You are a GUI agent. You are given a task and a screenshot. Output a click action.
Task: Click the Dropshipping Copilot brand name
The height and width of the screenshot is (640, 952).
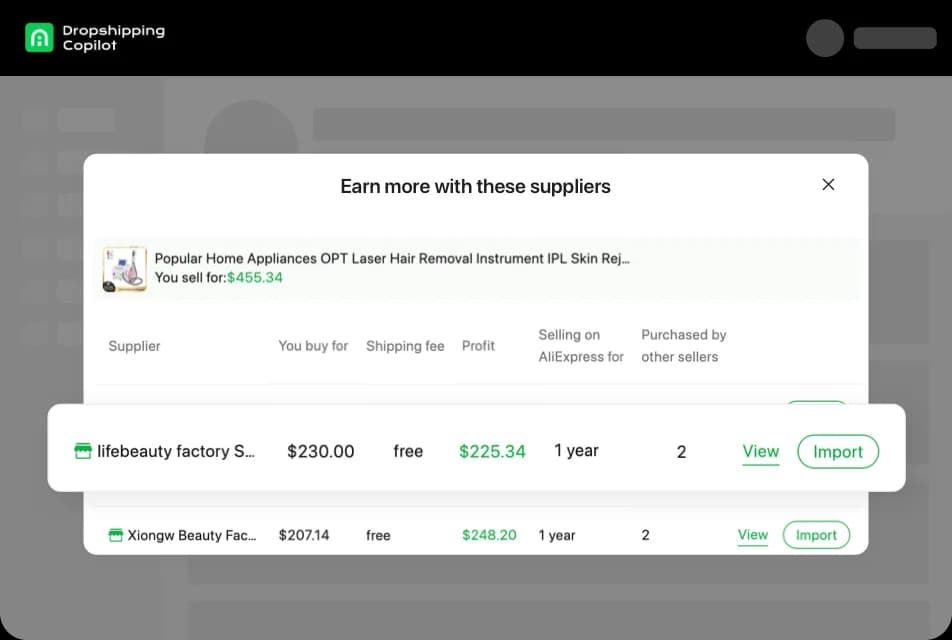(x=114, y=38)
